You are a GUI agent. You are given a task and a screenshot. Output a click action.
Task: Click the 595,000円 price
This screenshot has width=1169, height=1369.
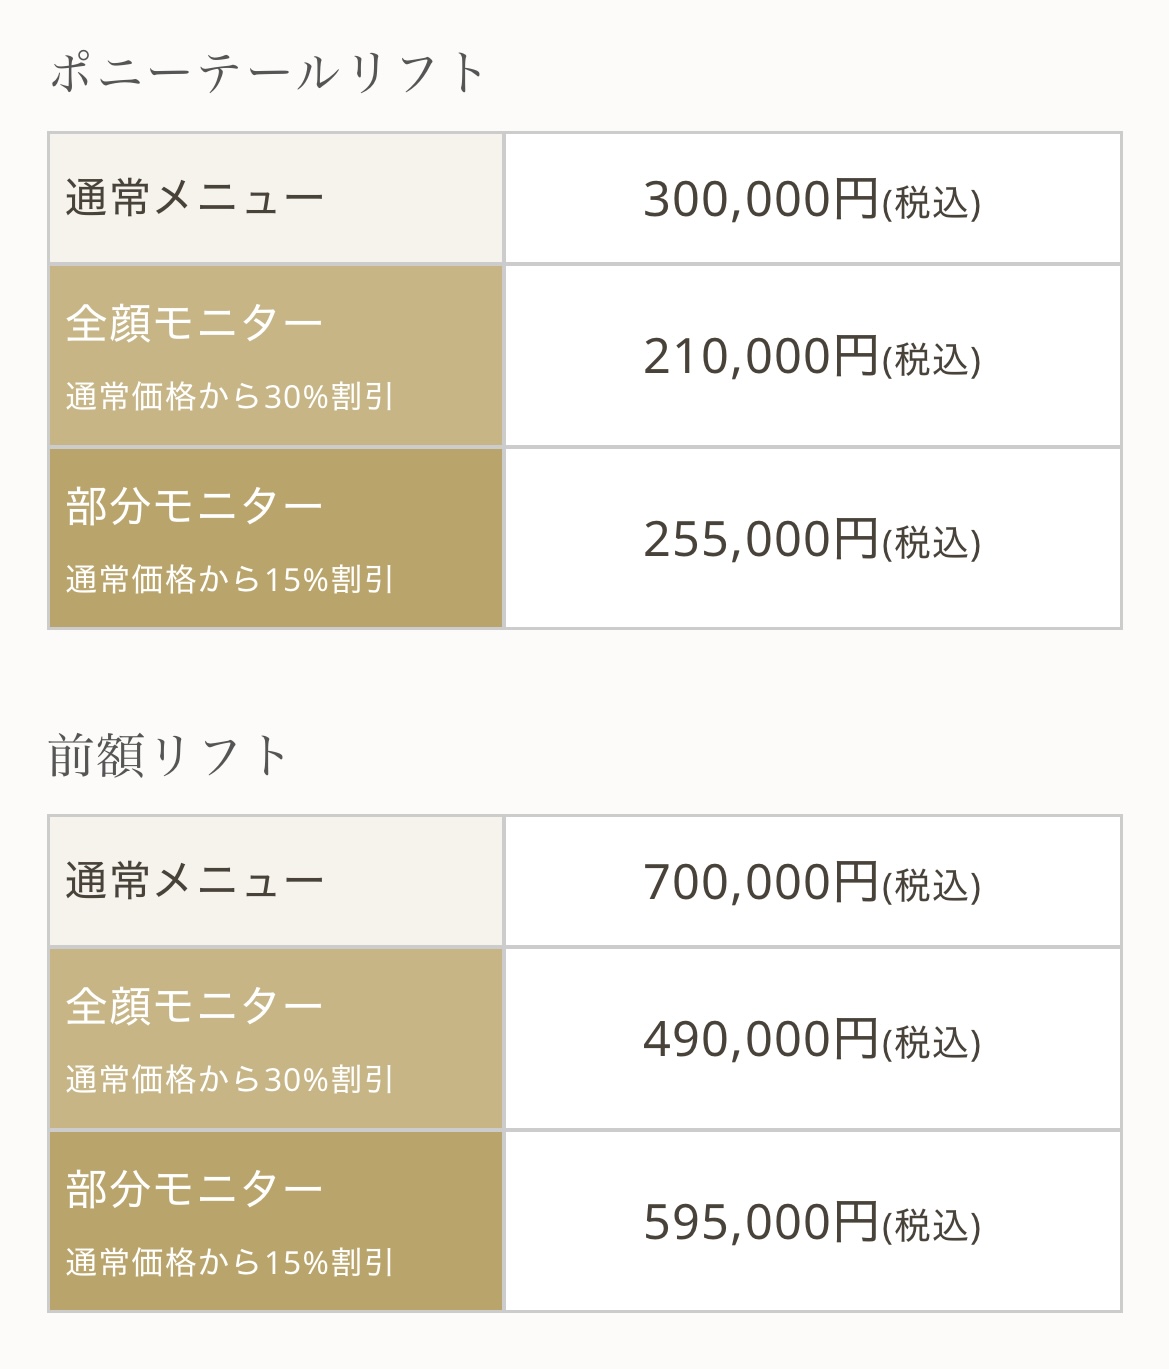coord(760,1222)
